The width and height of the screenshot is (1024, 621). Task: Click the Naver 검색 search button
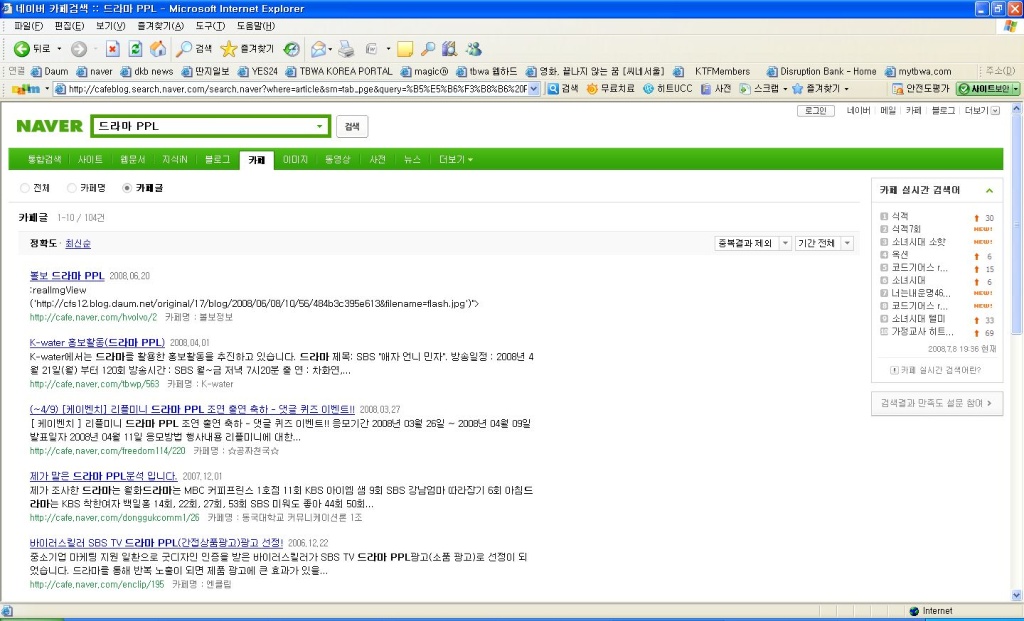tap(352, 127)
